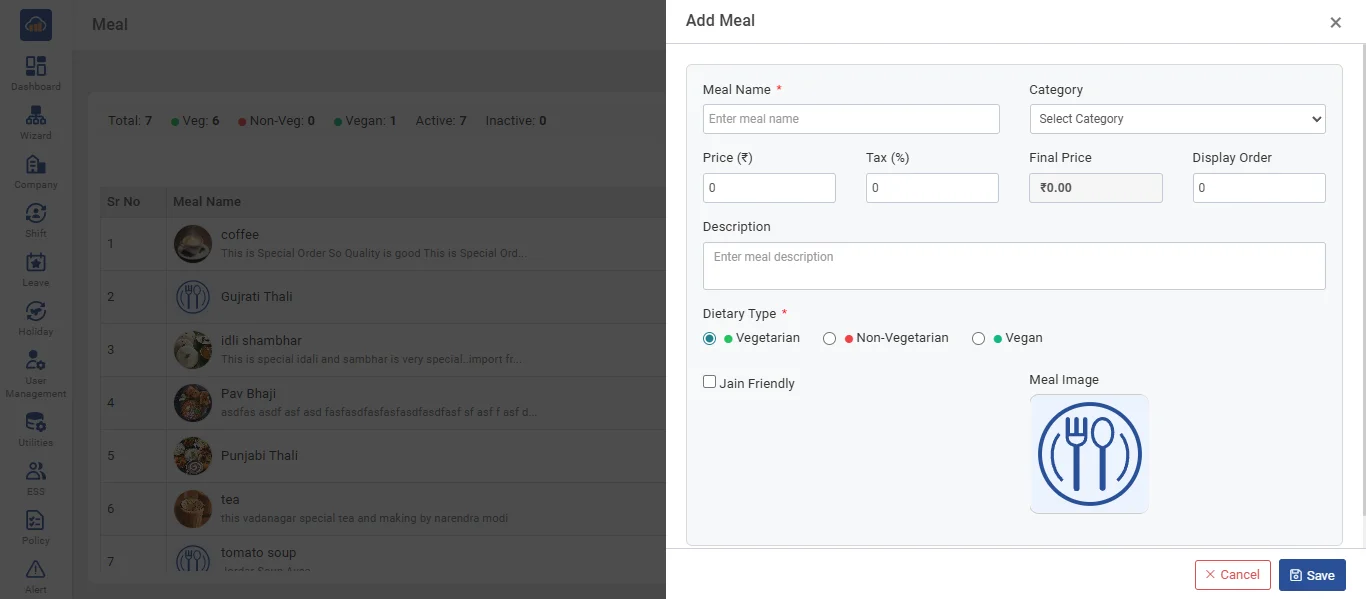Open the Company sidebar icon
Screen dimensions: 1366x599
pyautogui.click(x=36, y=164)
